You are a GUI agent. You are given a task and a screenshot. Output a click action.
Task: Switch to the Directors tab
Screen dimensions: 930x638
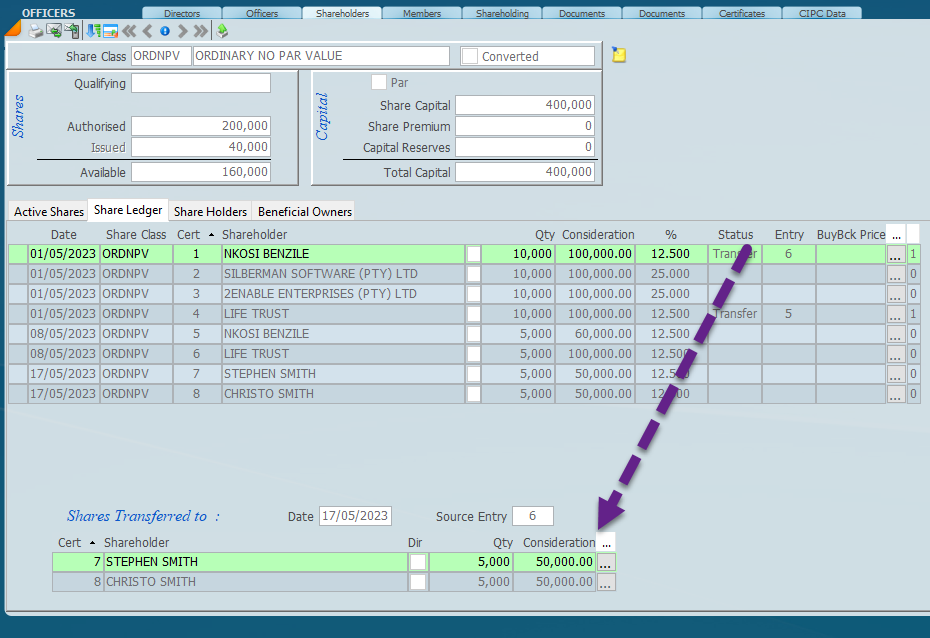click(x=181, y=14)
